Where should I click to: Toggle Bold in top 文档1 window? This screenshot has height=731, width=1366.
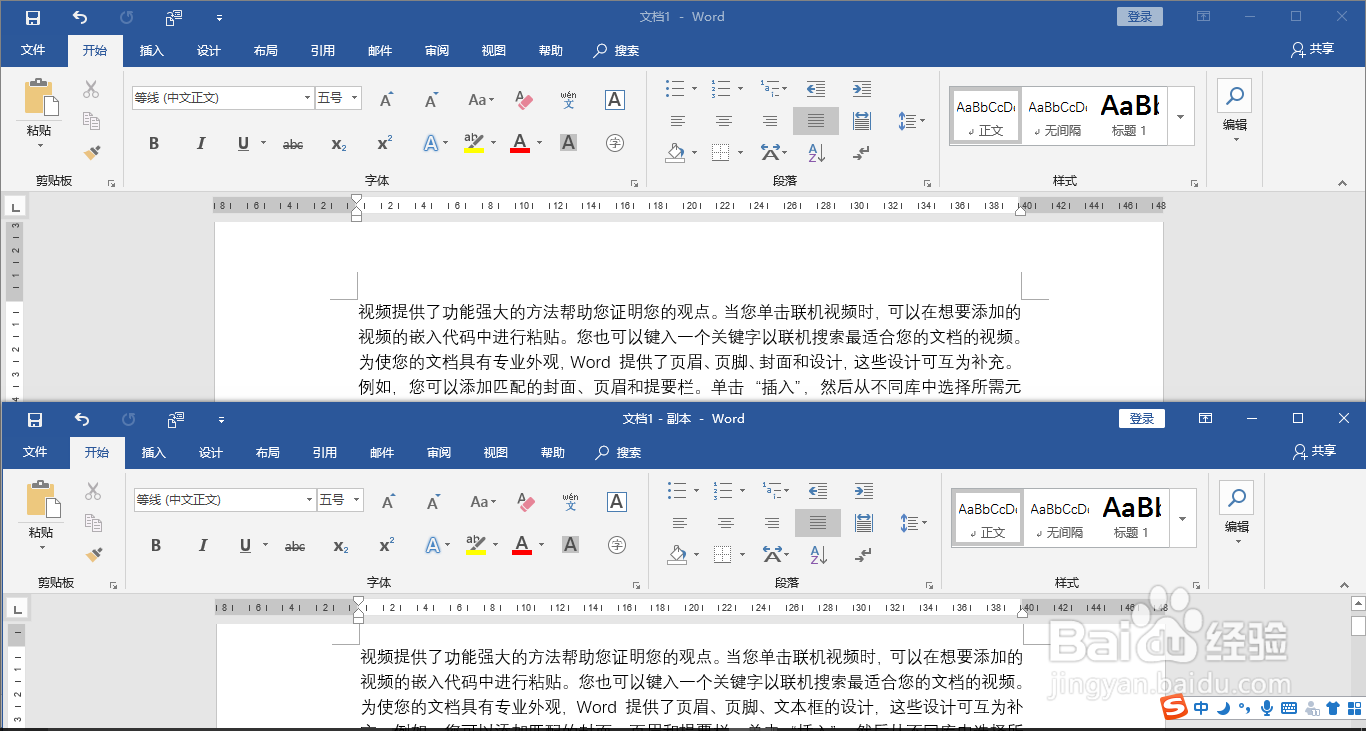click(154, 143)
